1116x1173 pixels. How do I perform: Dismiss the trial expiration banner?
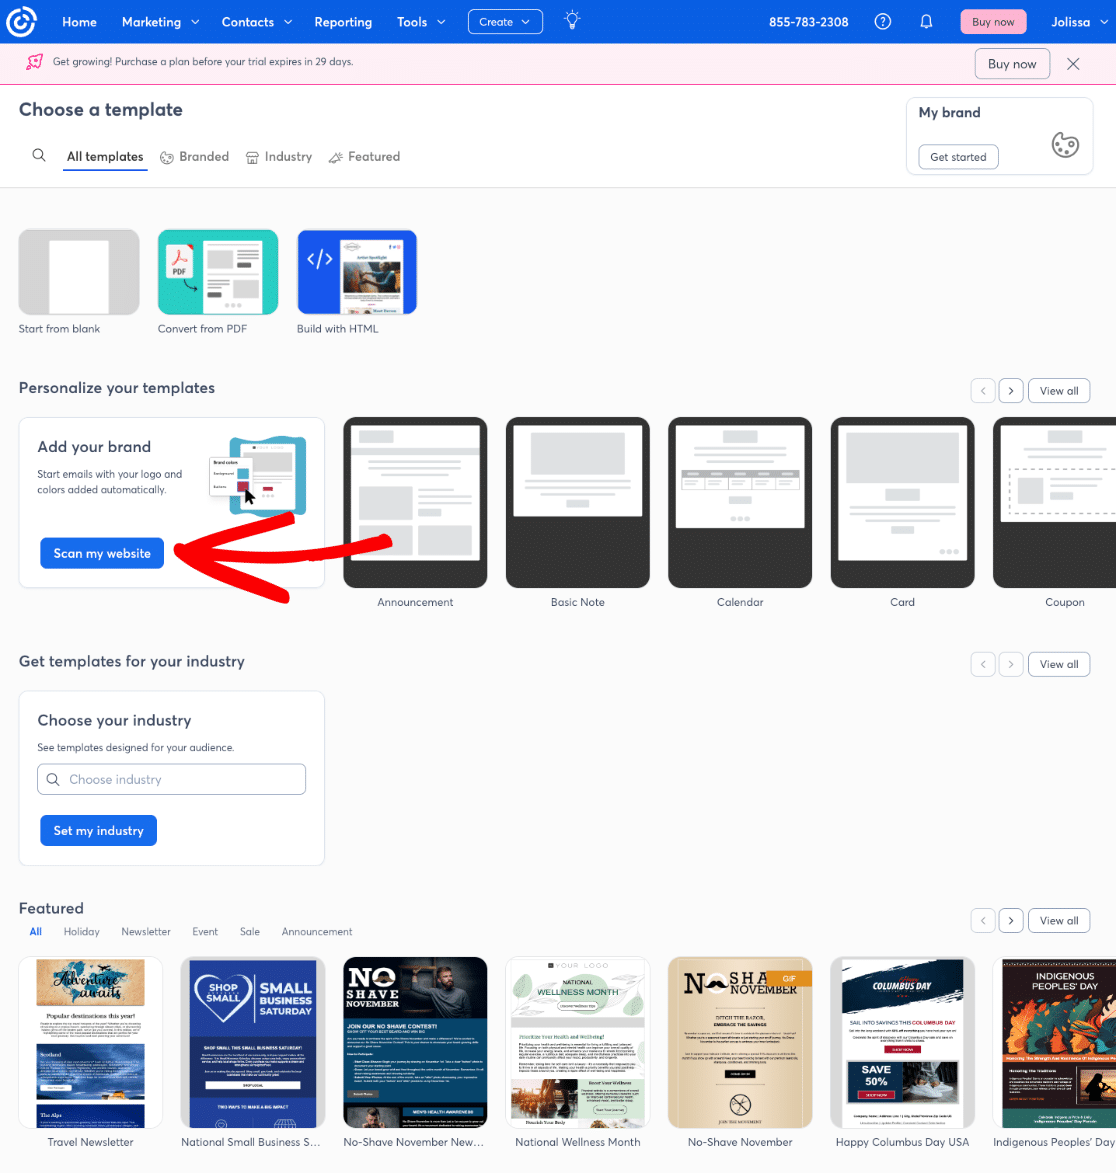1073,63
